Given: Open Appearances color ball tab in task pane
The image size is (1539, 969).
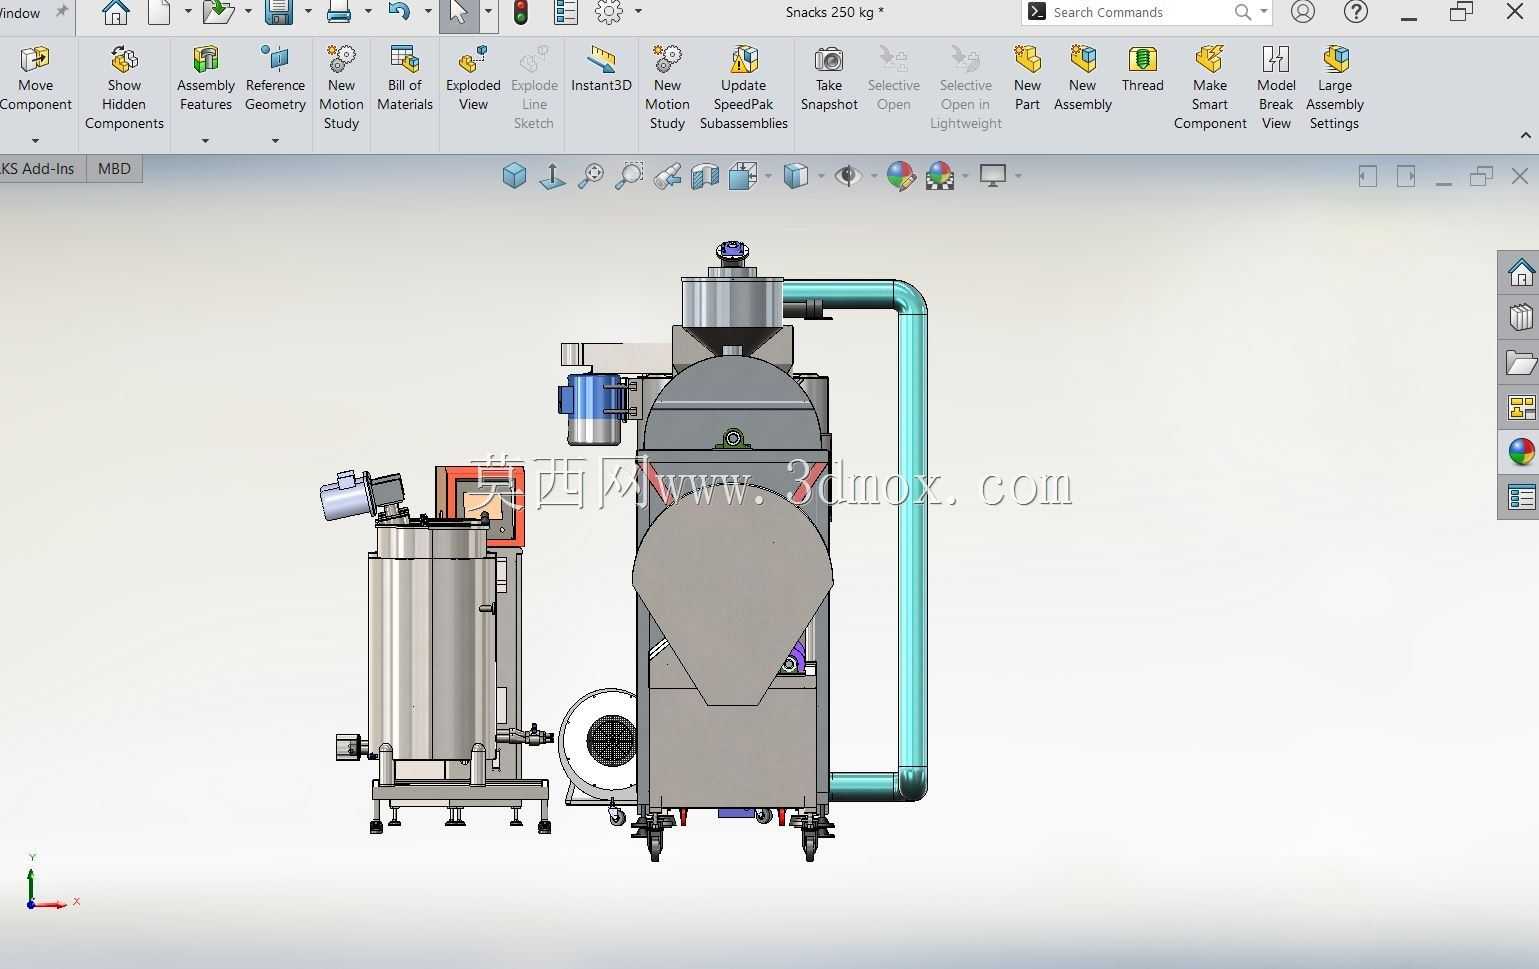Looking at the screenshot, I should pos(1520,452).
